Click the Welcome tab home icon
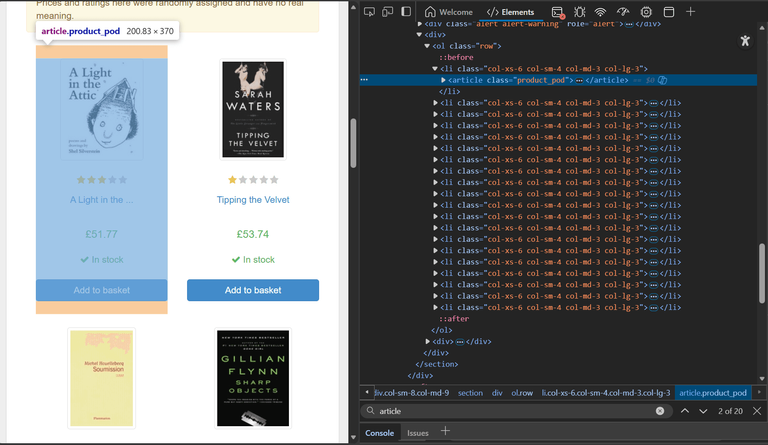 click(x=430, y=12)
